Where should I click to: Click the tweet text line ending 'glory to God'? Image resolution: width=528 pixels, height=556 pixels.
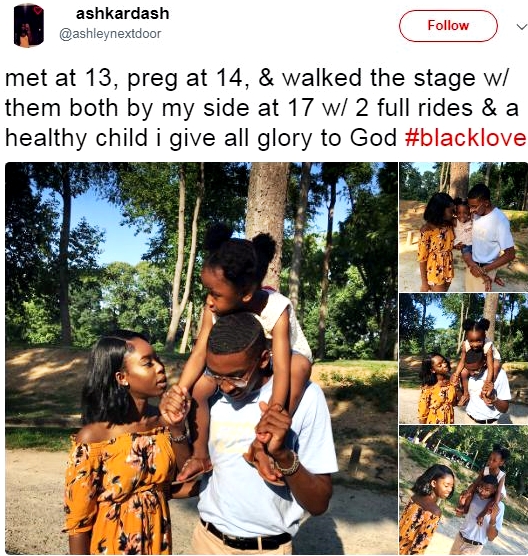click(200, 138)
